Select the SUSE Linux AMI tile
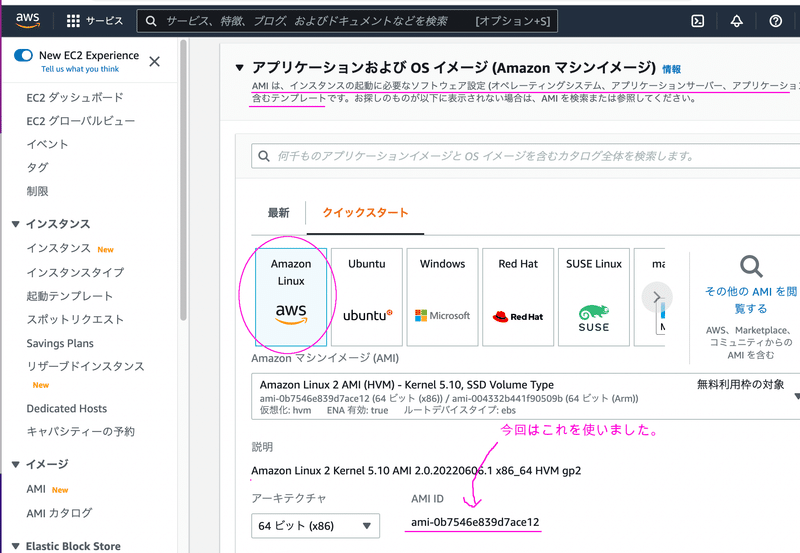The height and width of the screenshot is (553, 800). click(x=594, y=297)
